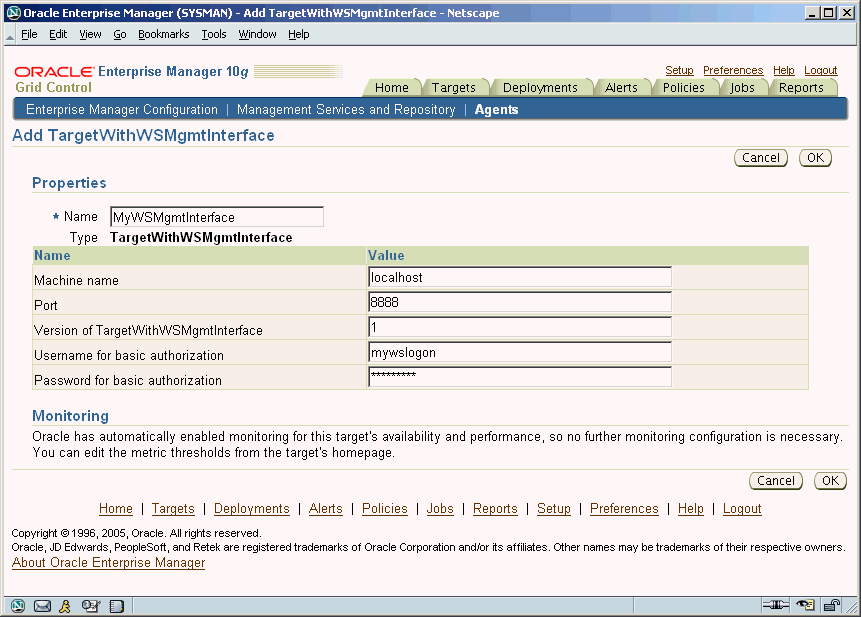The image size is (861, 617).
Task: Click the Machine name field with localhost
Action: tap(520, 277)
